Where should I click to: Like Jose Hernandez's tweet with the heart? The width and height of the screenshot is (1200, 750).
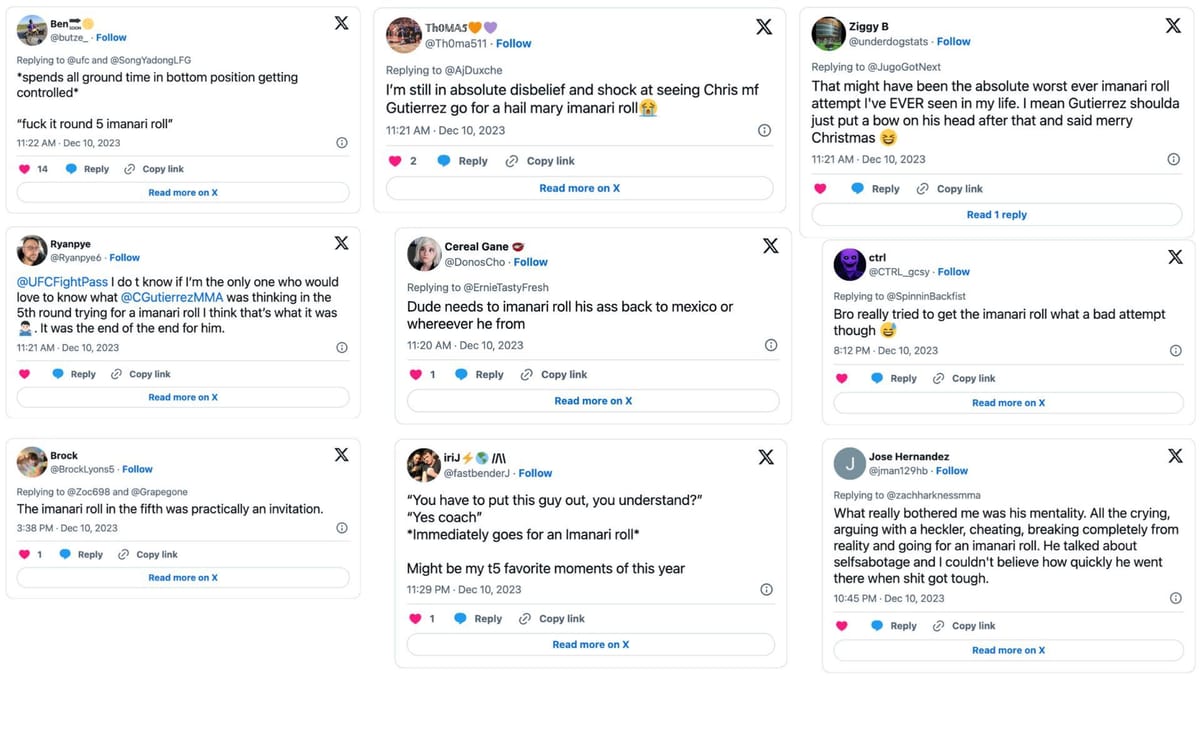coord(841,626)
